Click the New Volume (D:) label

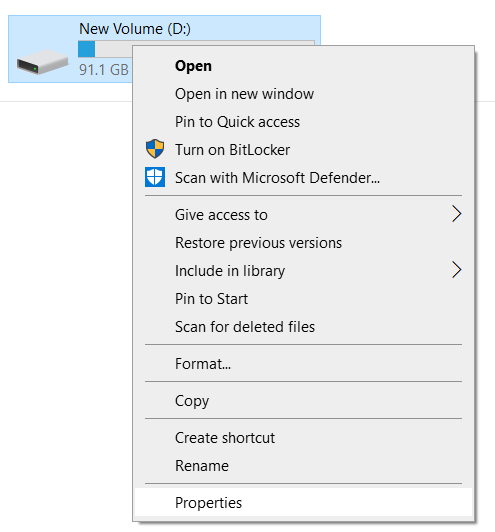coord(135,29)
